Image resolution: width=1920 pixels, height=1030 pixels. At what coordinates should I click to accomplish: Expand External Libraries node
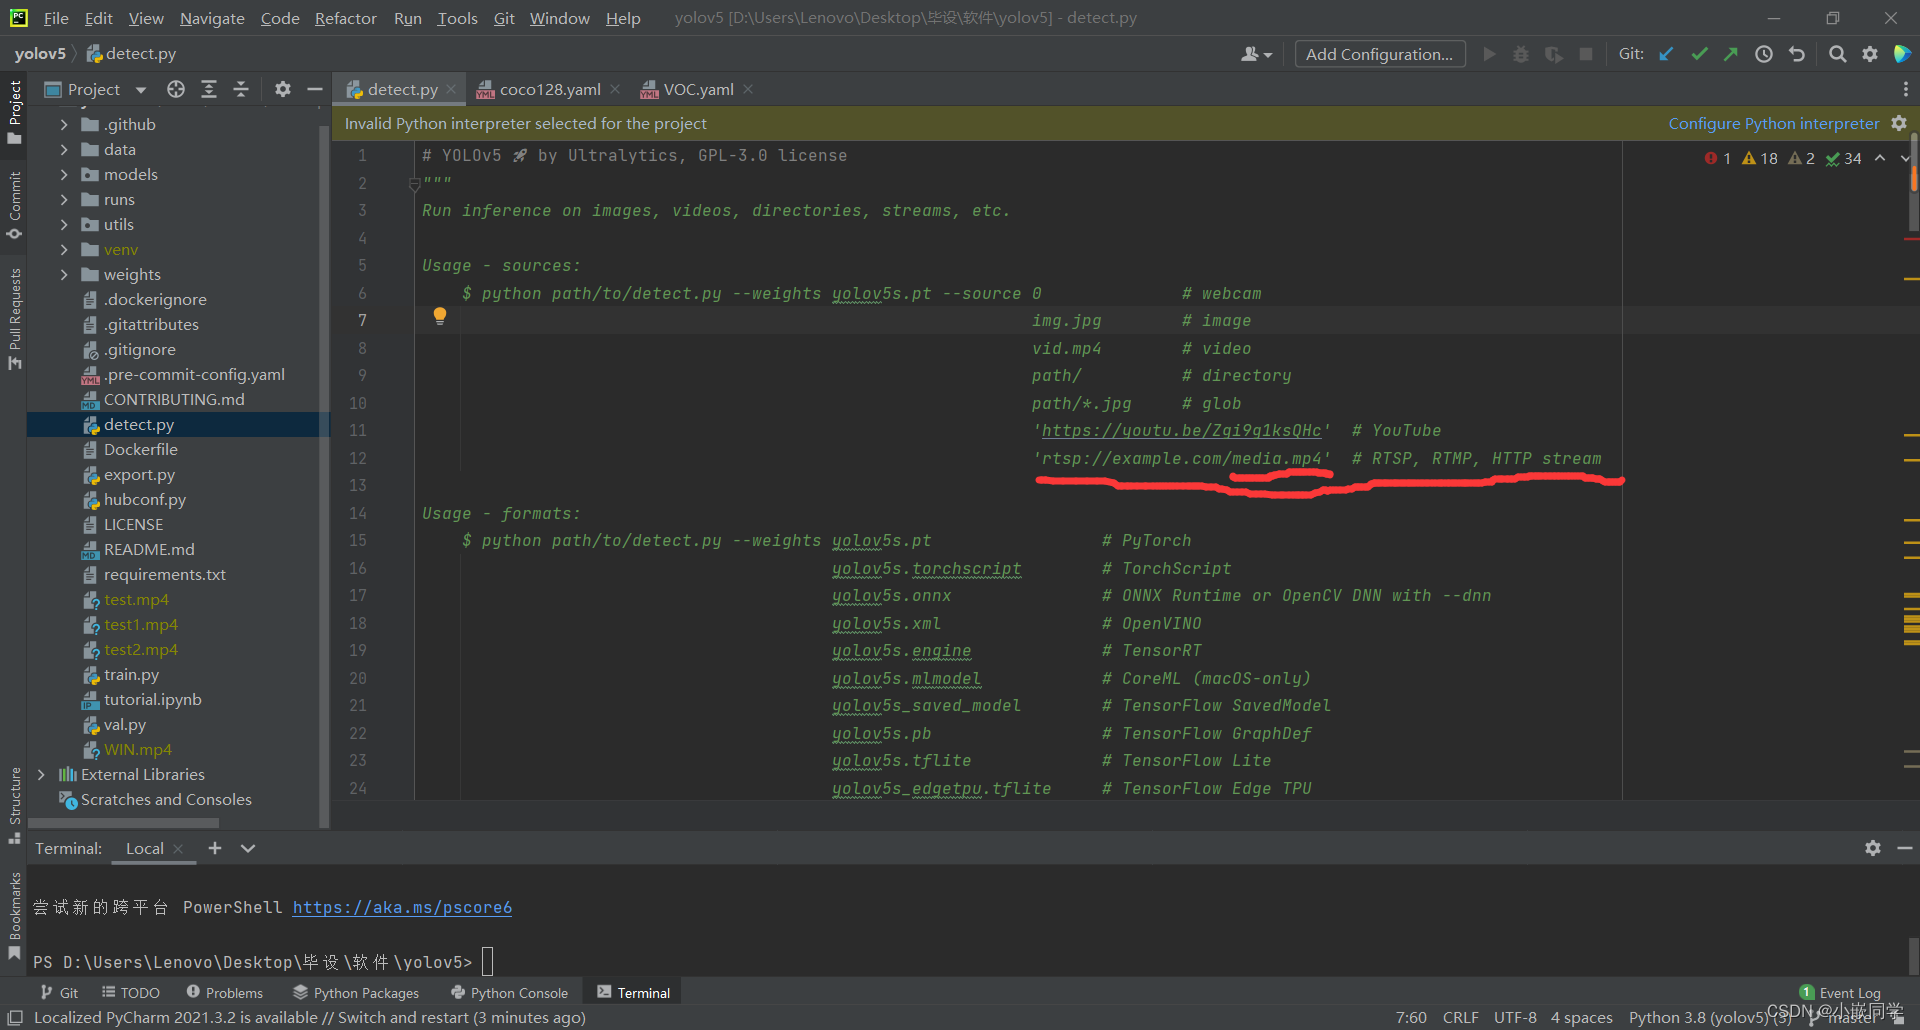[x=41, y=774]
